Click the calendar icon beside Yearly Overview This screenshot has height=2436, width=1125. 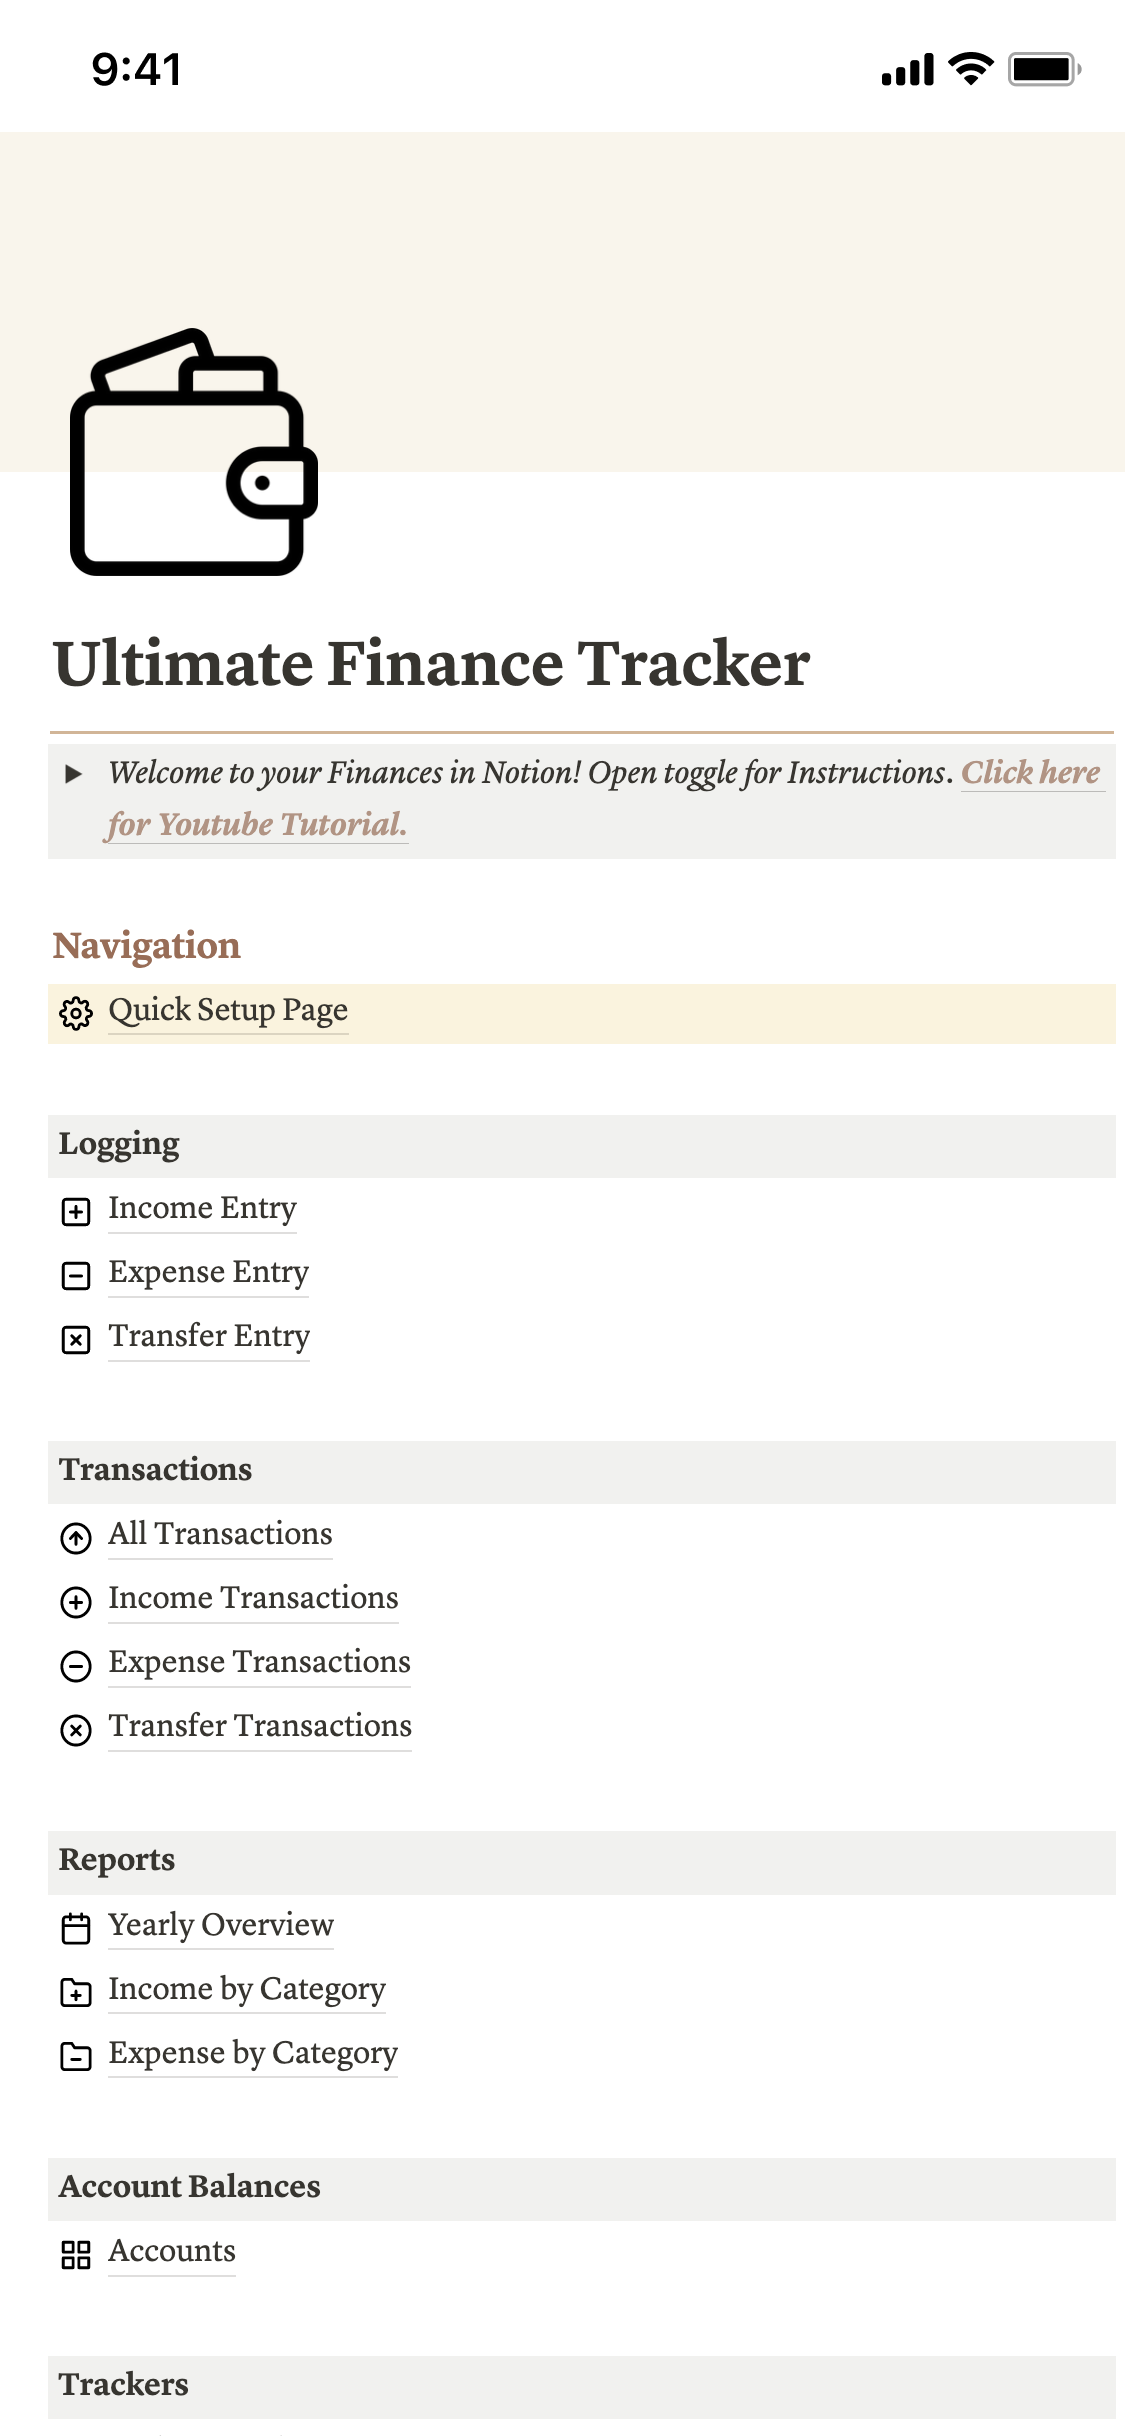pos(76,1928)
